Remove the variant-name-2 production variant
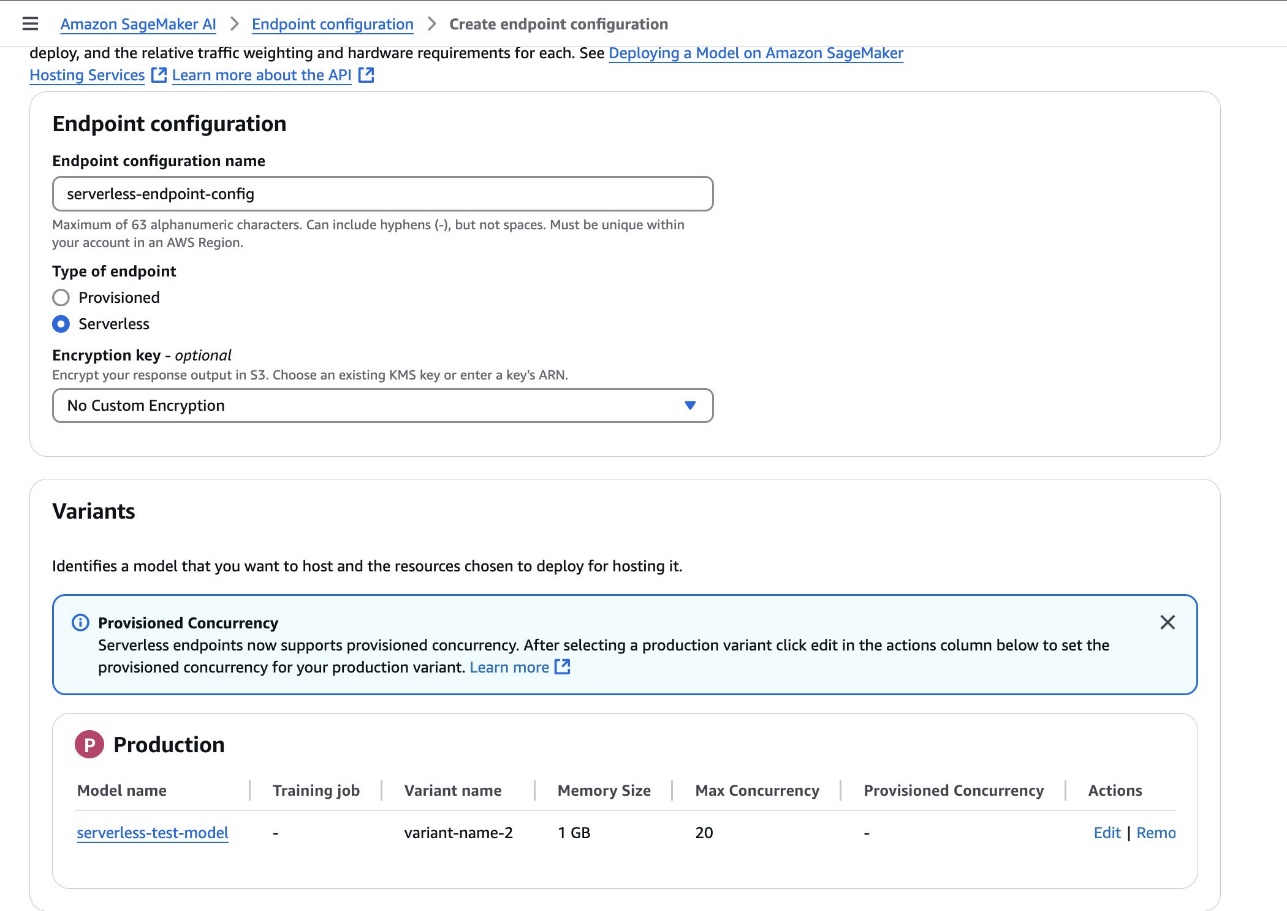1287x911 pixels. [x=1156, y=833]
